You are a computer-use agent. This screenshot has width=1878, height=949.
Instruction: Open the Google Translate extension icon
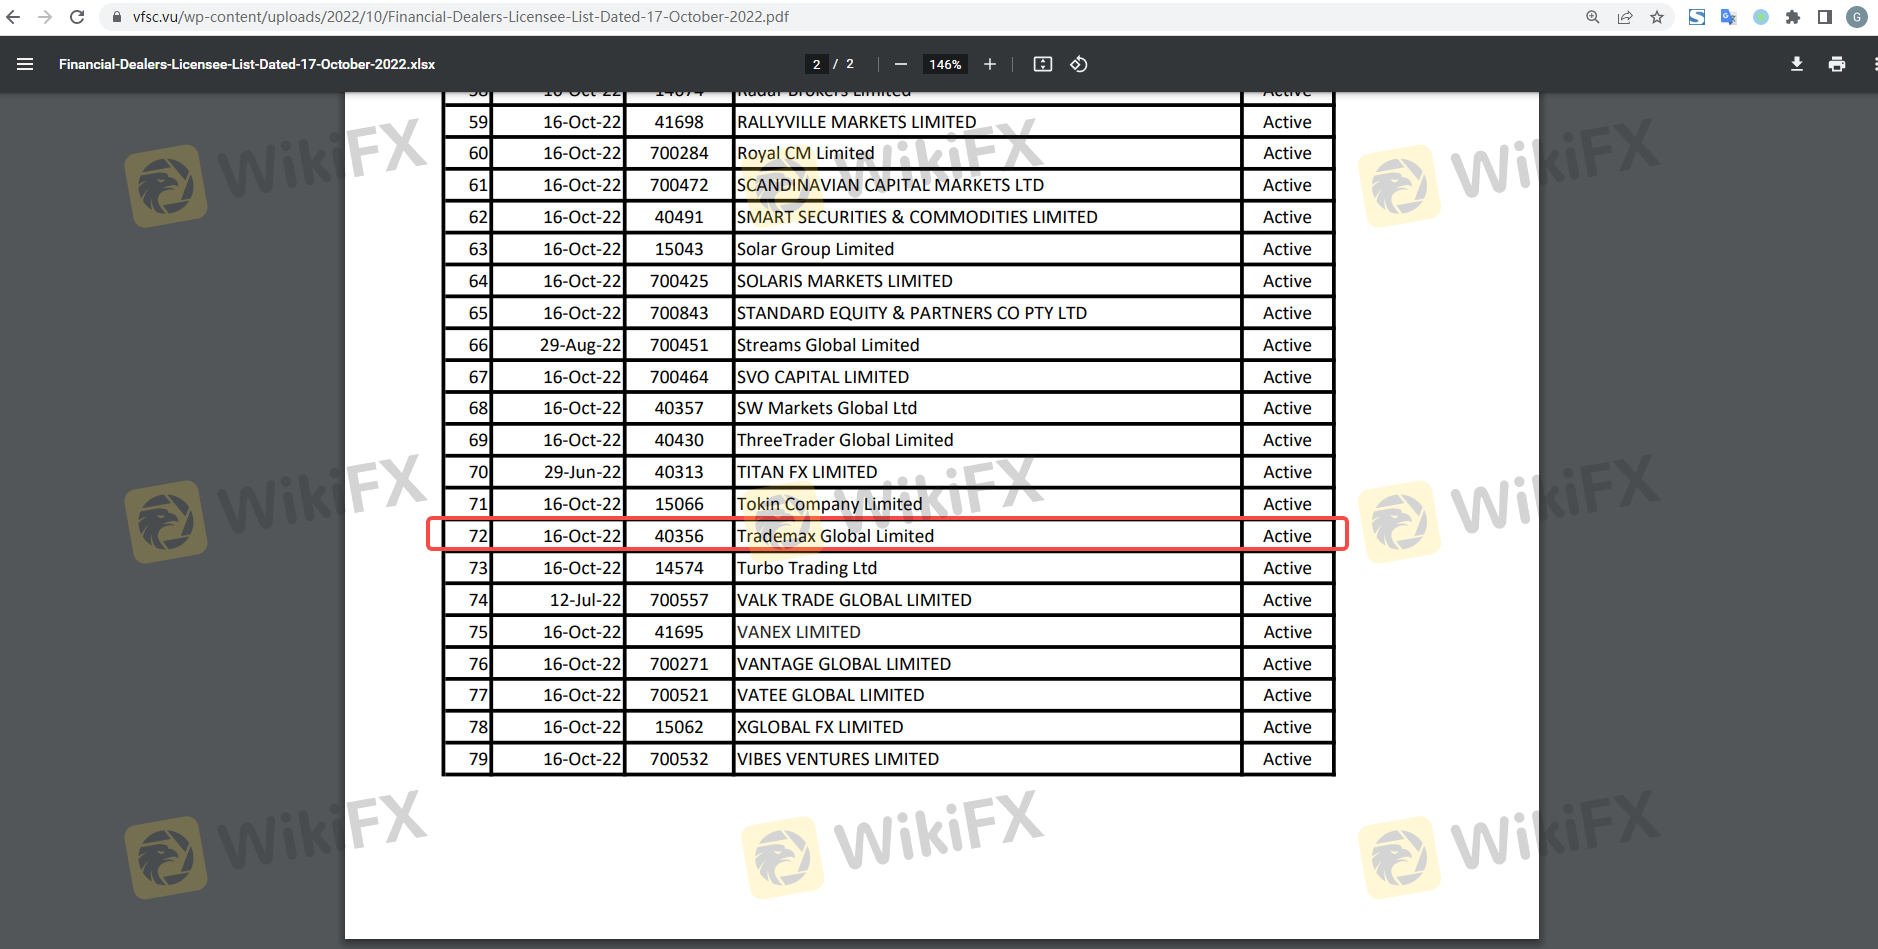(1728, 17)
